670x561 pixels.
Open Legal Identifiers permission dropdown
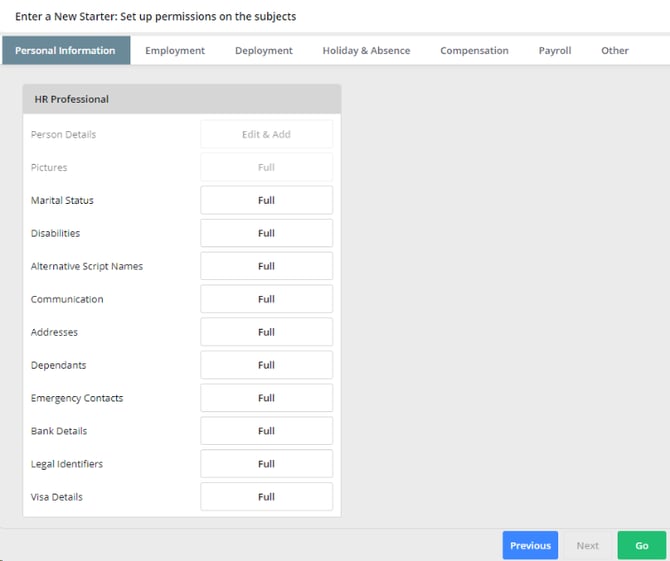(x=266, y=464)
